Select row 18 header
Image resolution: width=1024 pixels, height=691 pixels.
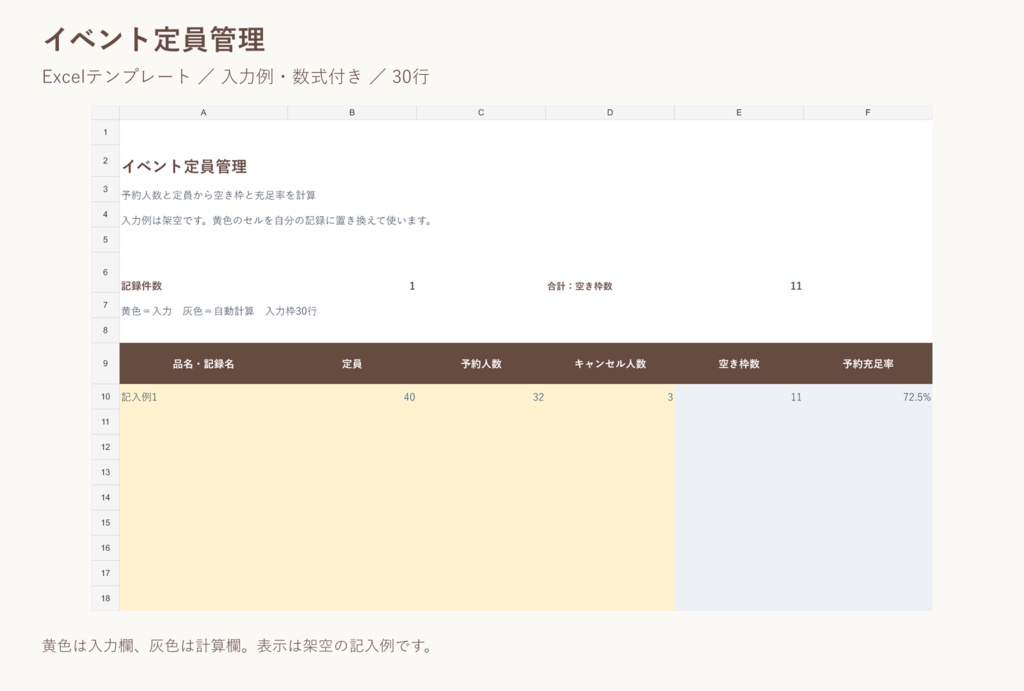tap(105, 598)
